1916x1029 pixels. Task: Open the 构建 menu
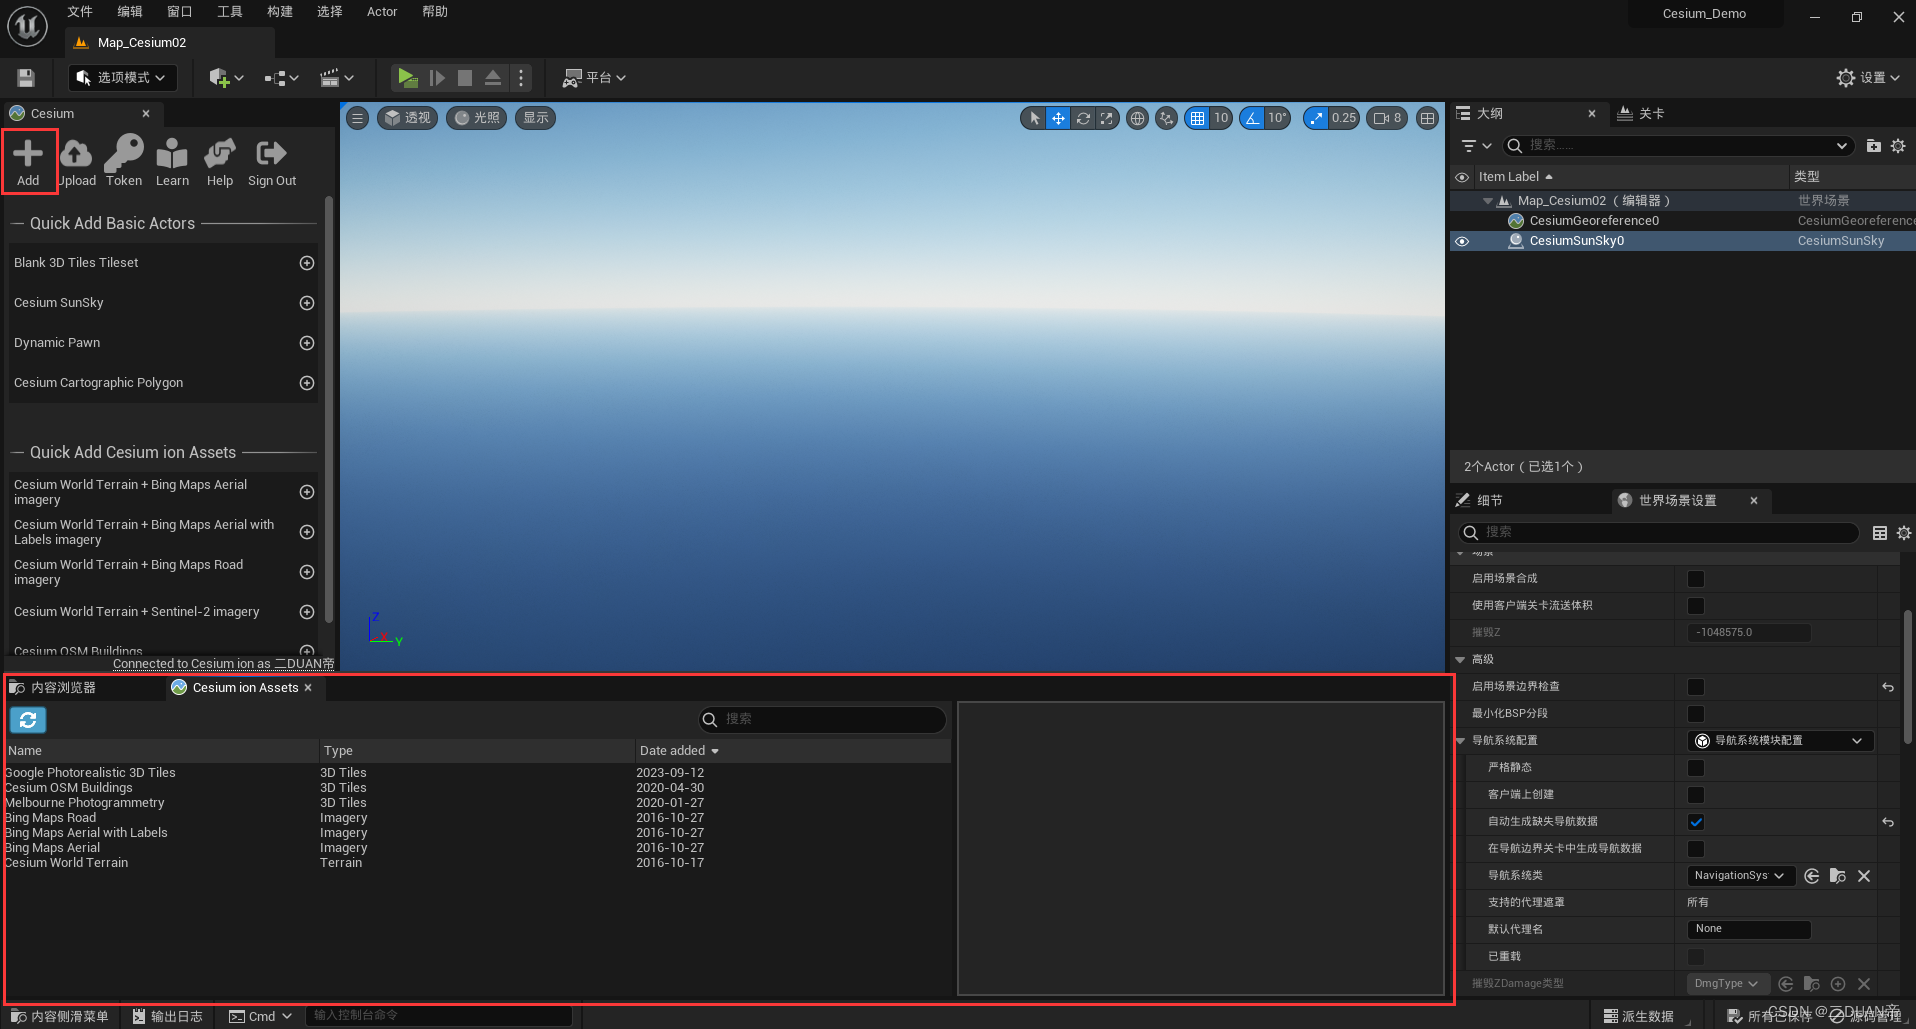click(x=280, y=12)
